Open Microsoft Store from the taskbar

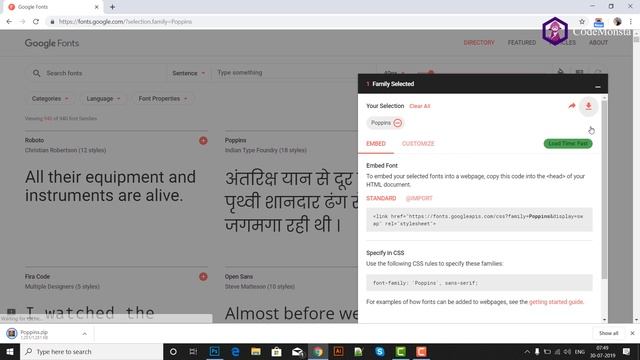point(276,351)
